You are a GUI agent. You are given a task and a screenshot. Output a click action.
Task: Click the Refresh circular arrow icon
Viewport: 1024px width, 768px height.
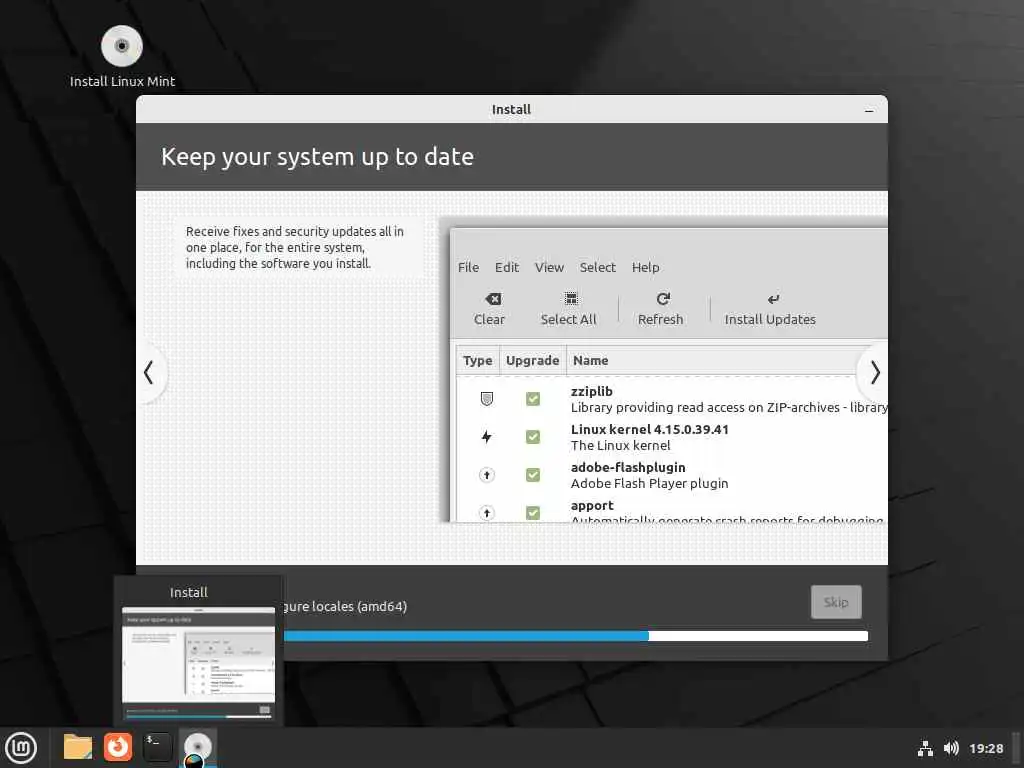click(x=663, y=299)
